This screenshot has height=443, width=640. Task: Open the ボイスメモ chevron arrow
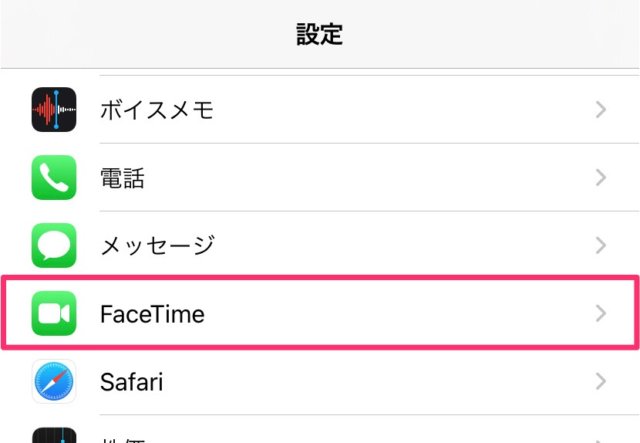(600, 109)
